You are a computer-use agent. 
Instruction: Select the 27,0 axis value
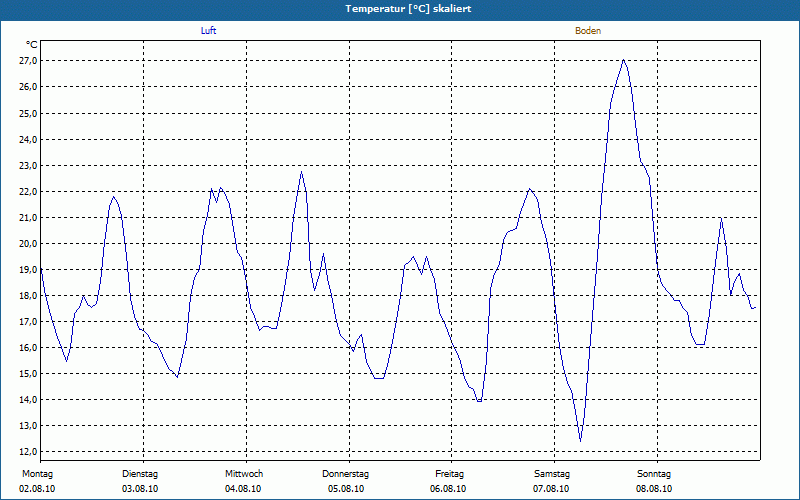click(28, 61)
